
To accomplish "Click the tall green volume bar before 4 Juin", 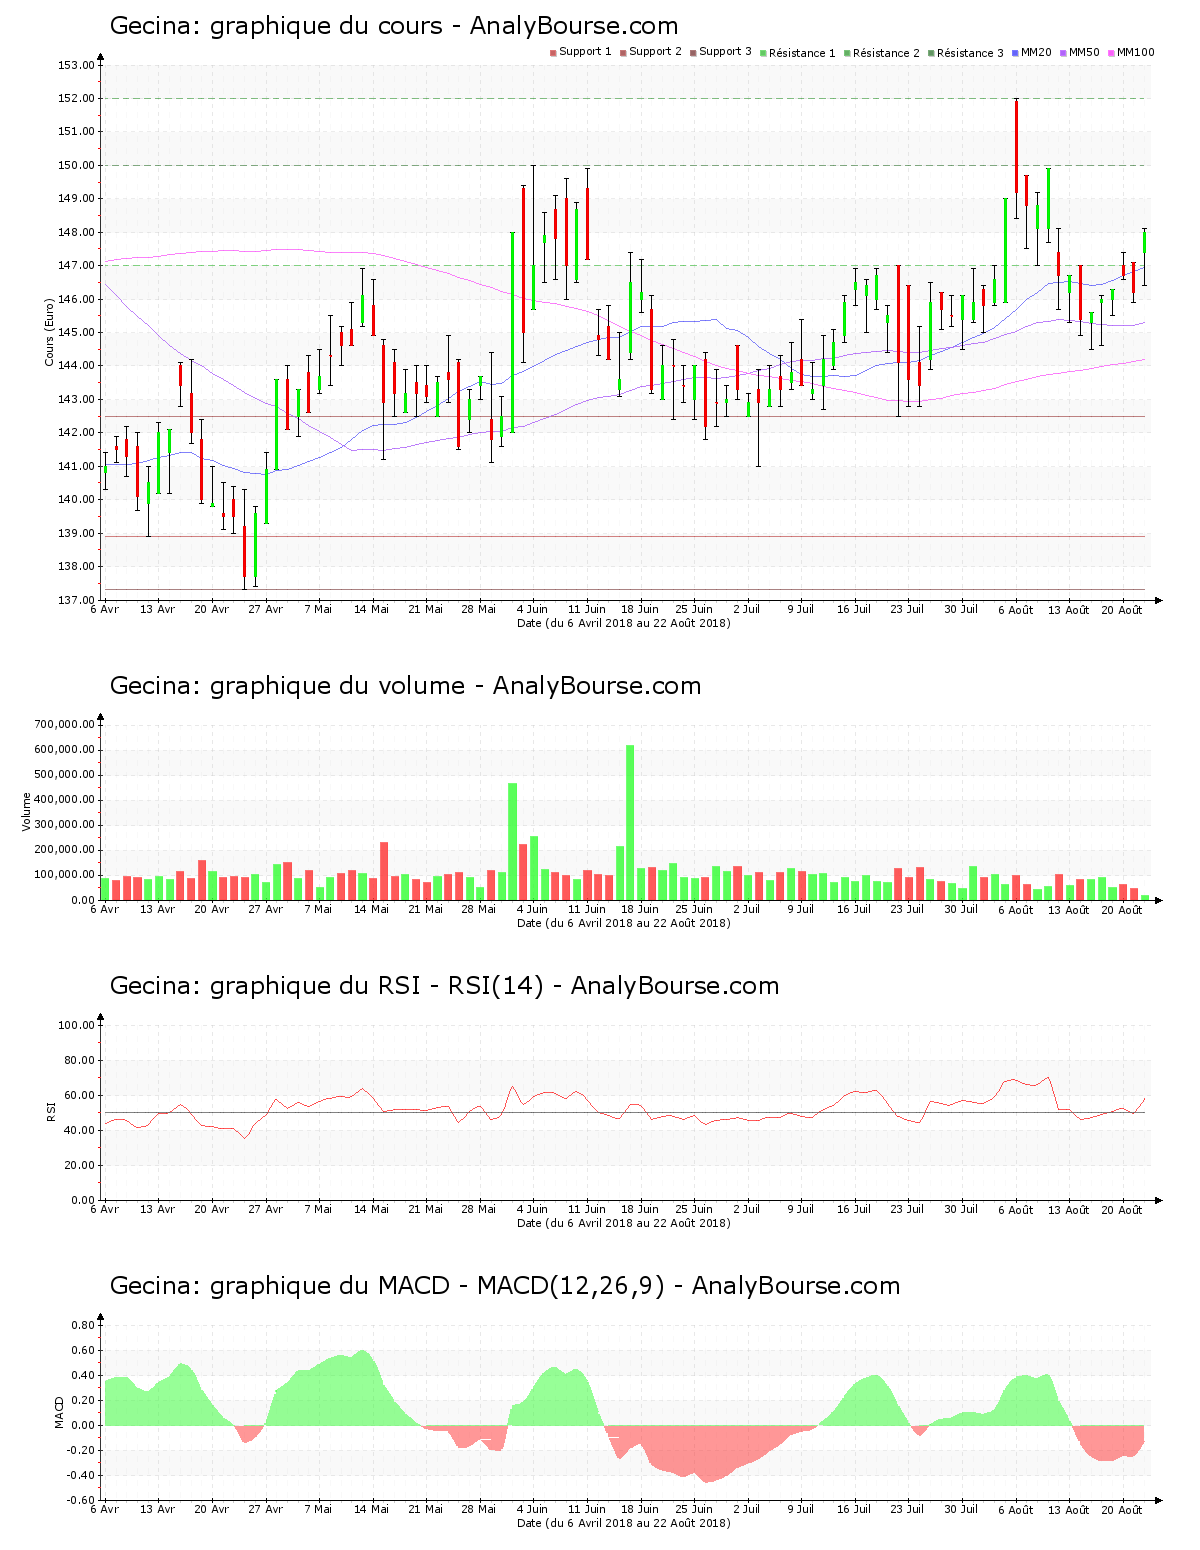I will (x=513, y=841).
